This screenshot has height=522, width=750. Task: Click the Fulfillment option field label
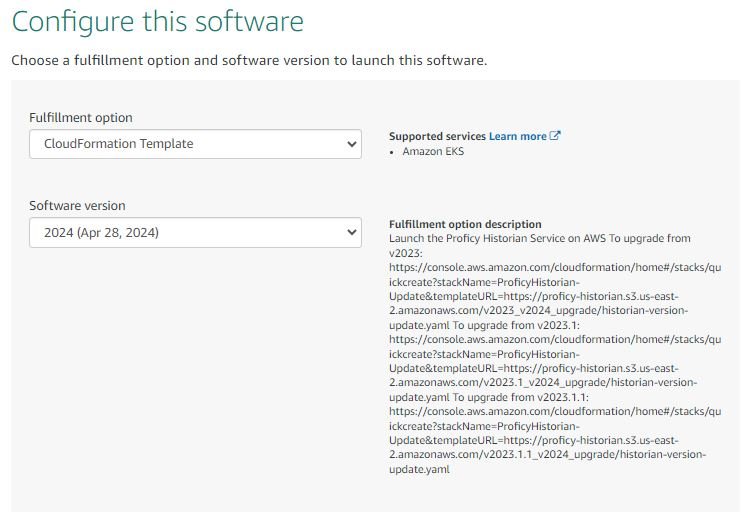click(81, 117)
